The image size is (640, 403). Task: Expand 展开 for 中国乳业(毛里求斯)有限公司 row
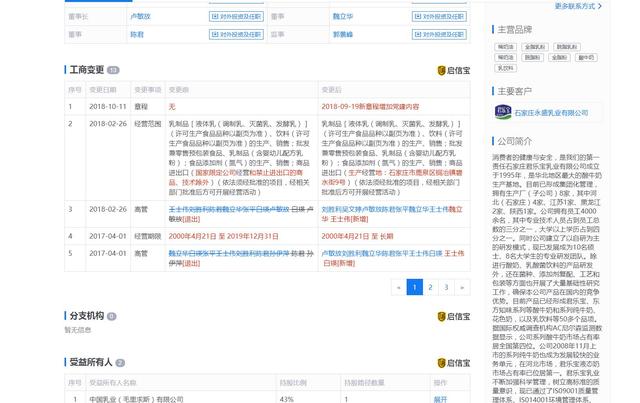click(440, 399)
